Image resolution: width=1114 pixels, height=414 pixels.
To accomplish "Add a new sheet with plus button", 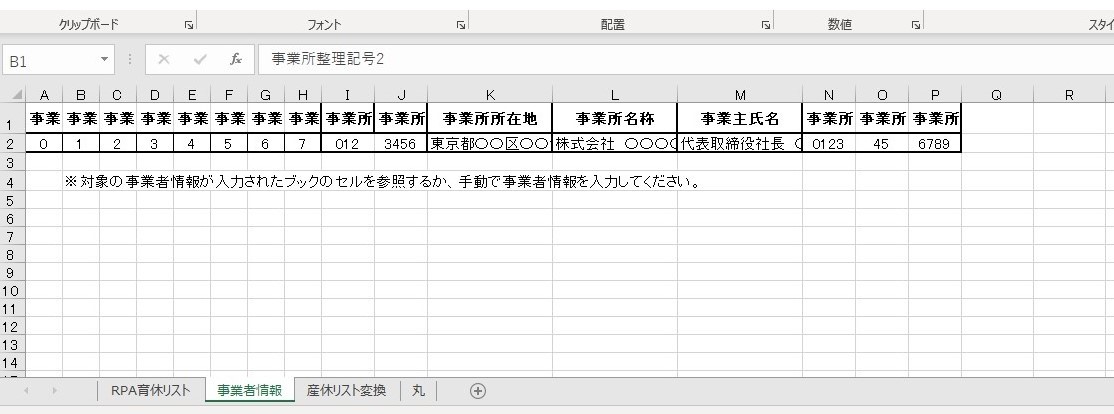I will [x=478, y=390].
